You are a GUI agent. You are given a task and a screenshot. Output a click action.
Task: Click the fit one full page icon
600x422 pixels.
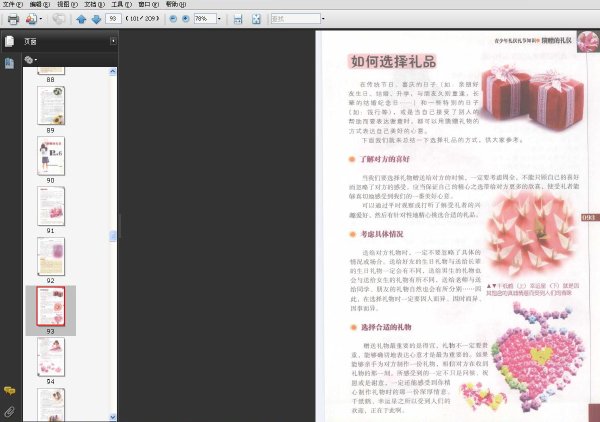coord(256,19)
